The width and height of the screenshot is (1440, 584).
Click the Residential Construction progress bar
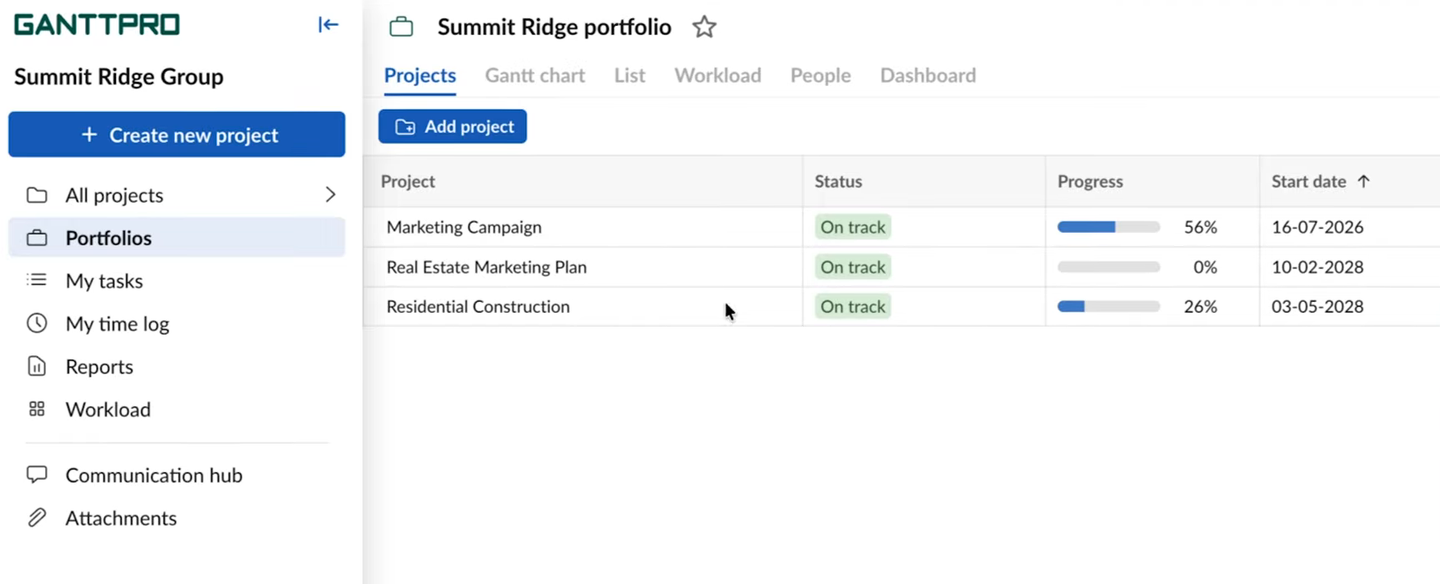1109,306
